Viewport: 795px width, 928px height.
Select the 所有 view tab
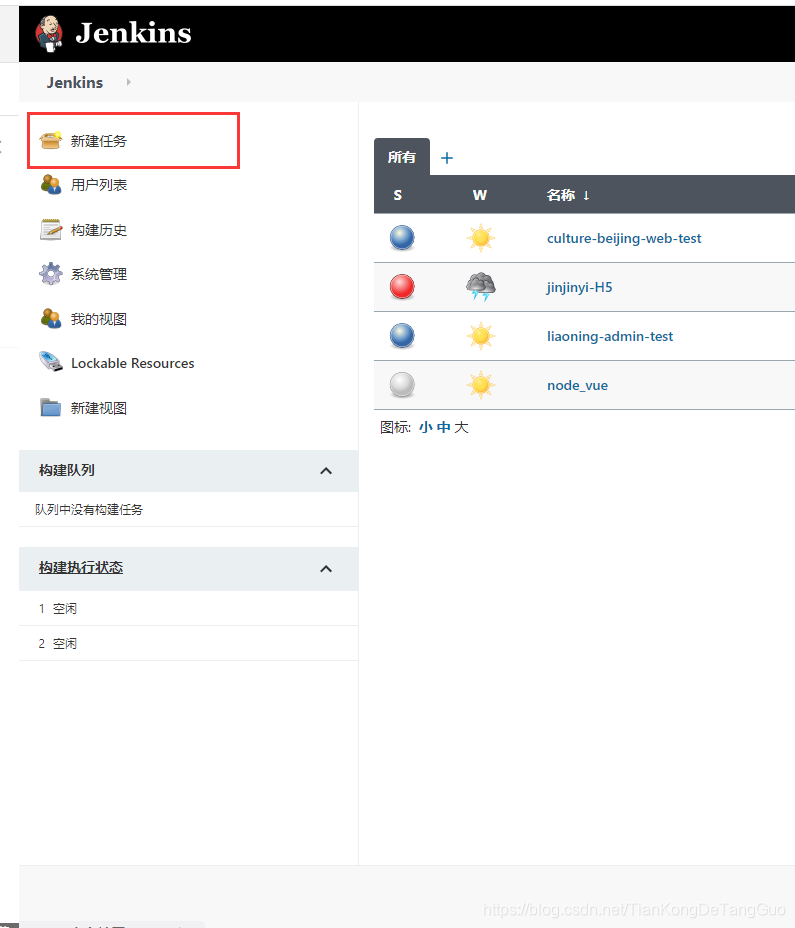click(402, 157)
